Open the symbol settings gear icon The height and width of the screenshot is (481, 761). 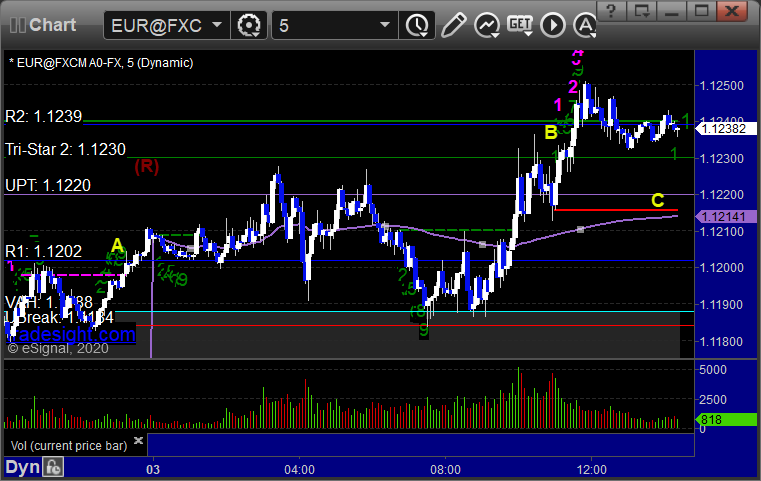(x=248, y=25)
